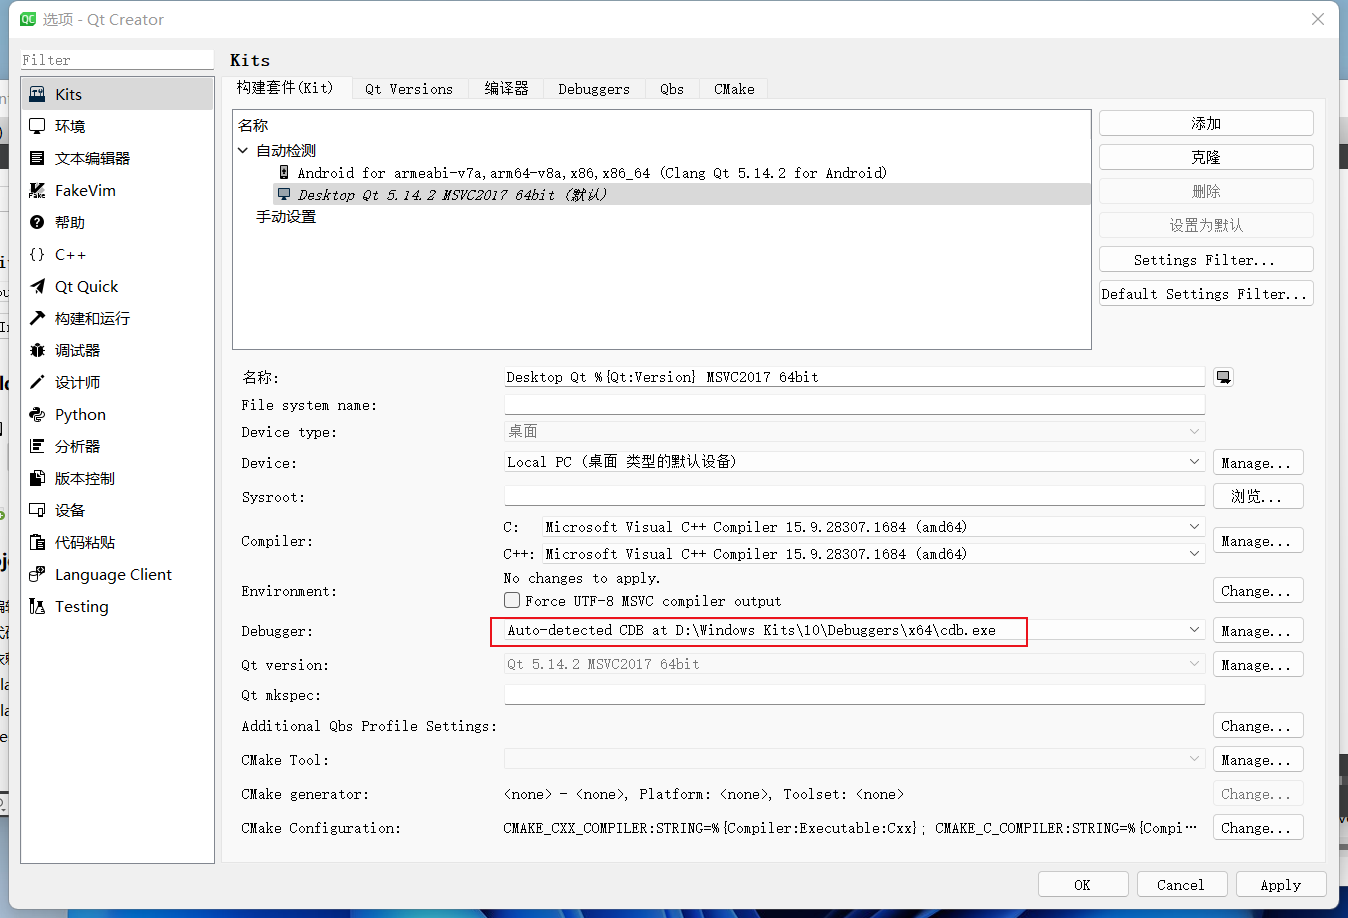Click Apply button

(1281, 885)
